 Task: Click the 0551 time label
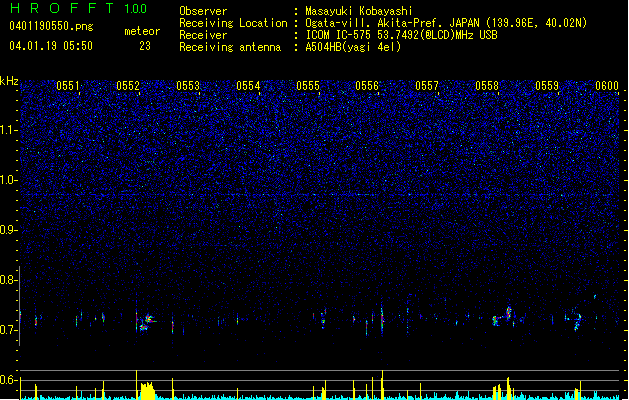point(68,86)
